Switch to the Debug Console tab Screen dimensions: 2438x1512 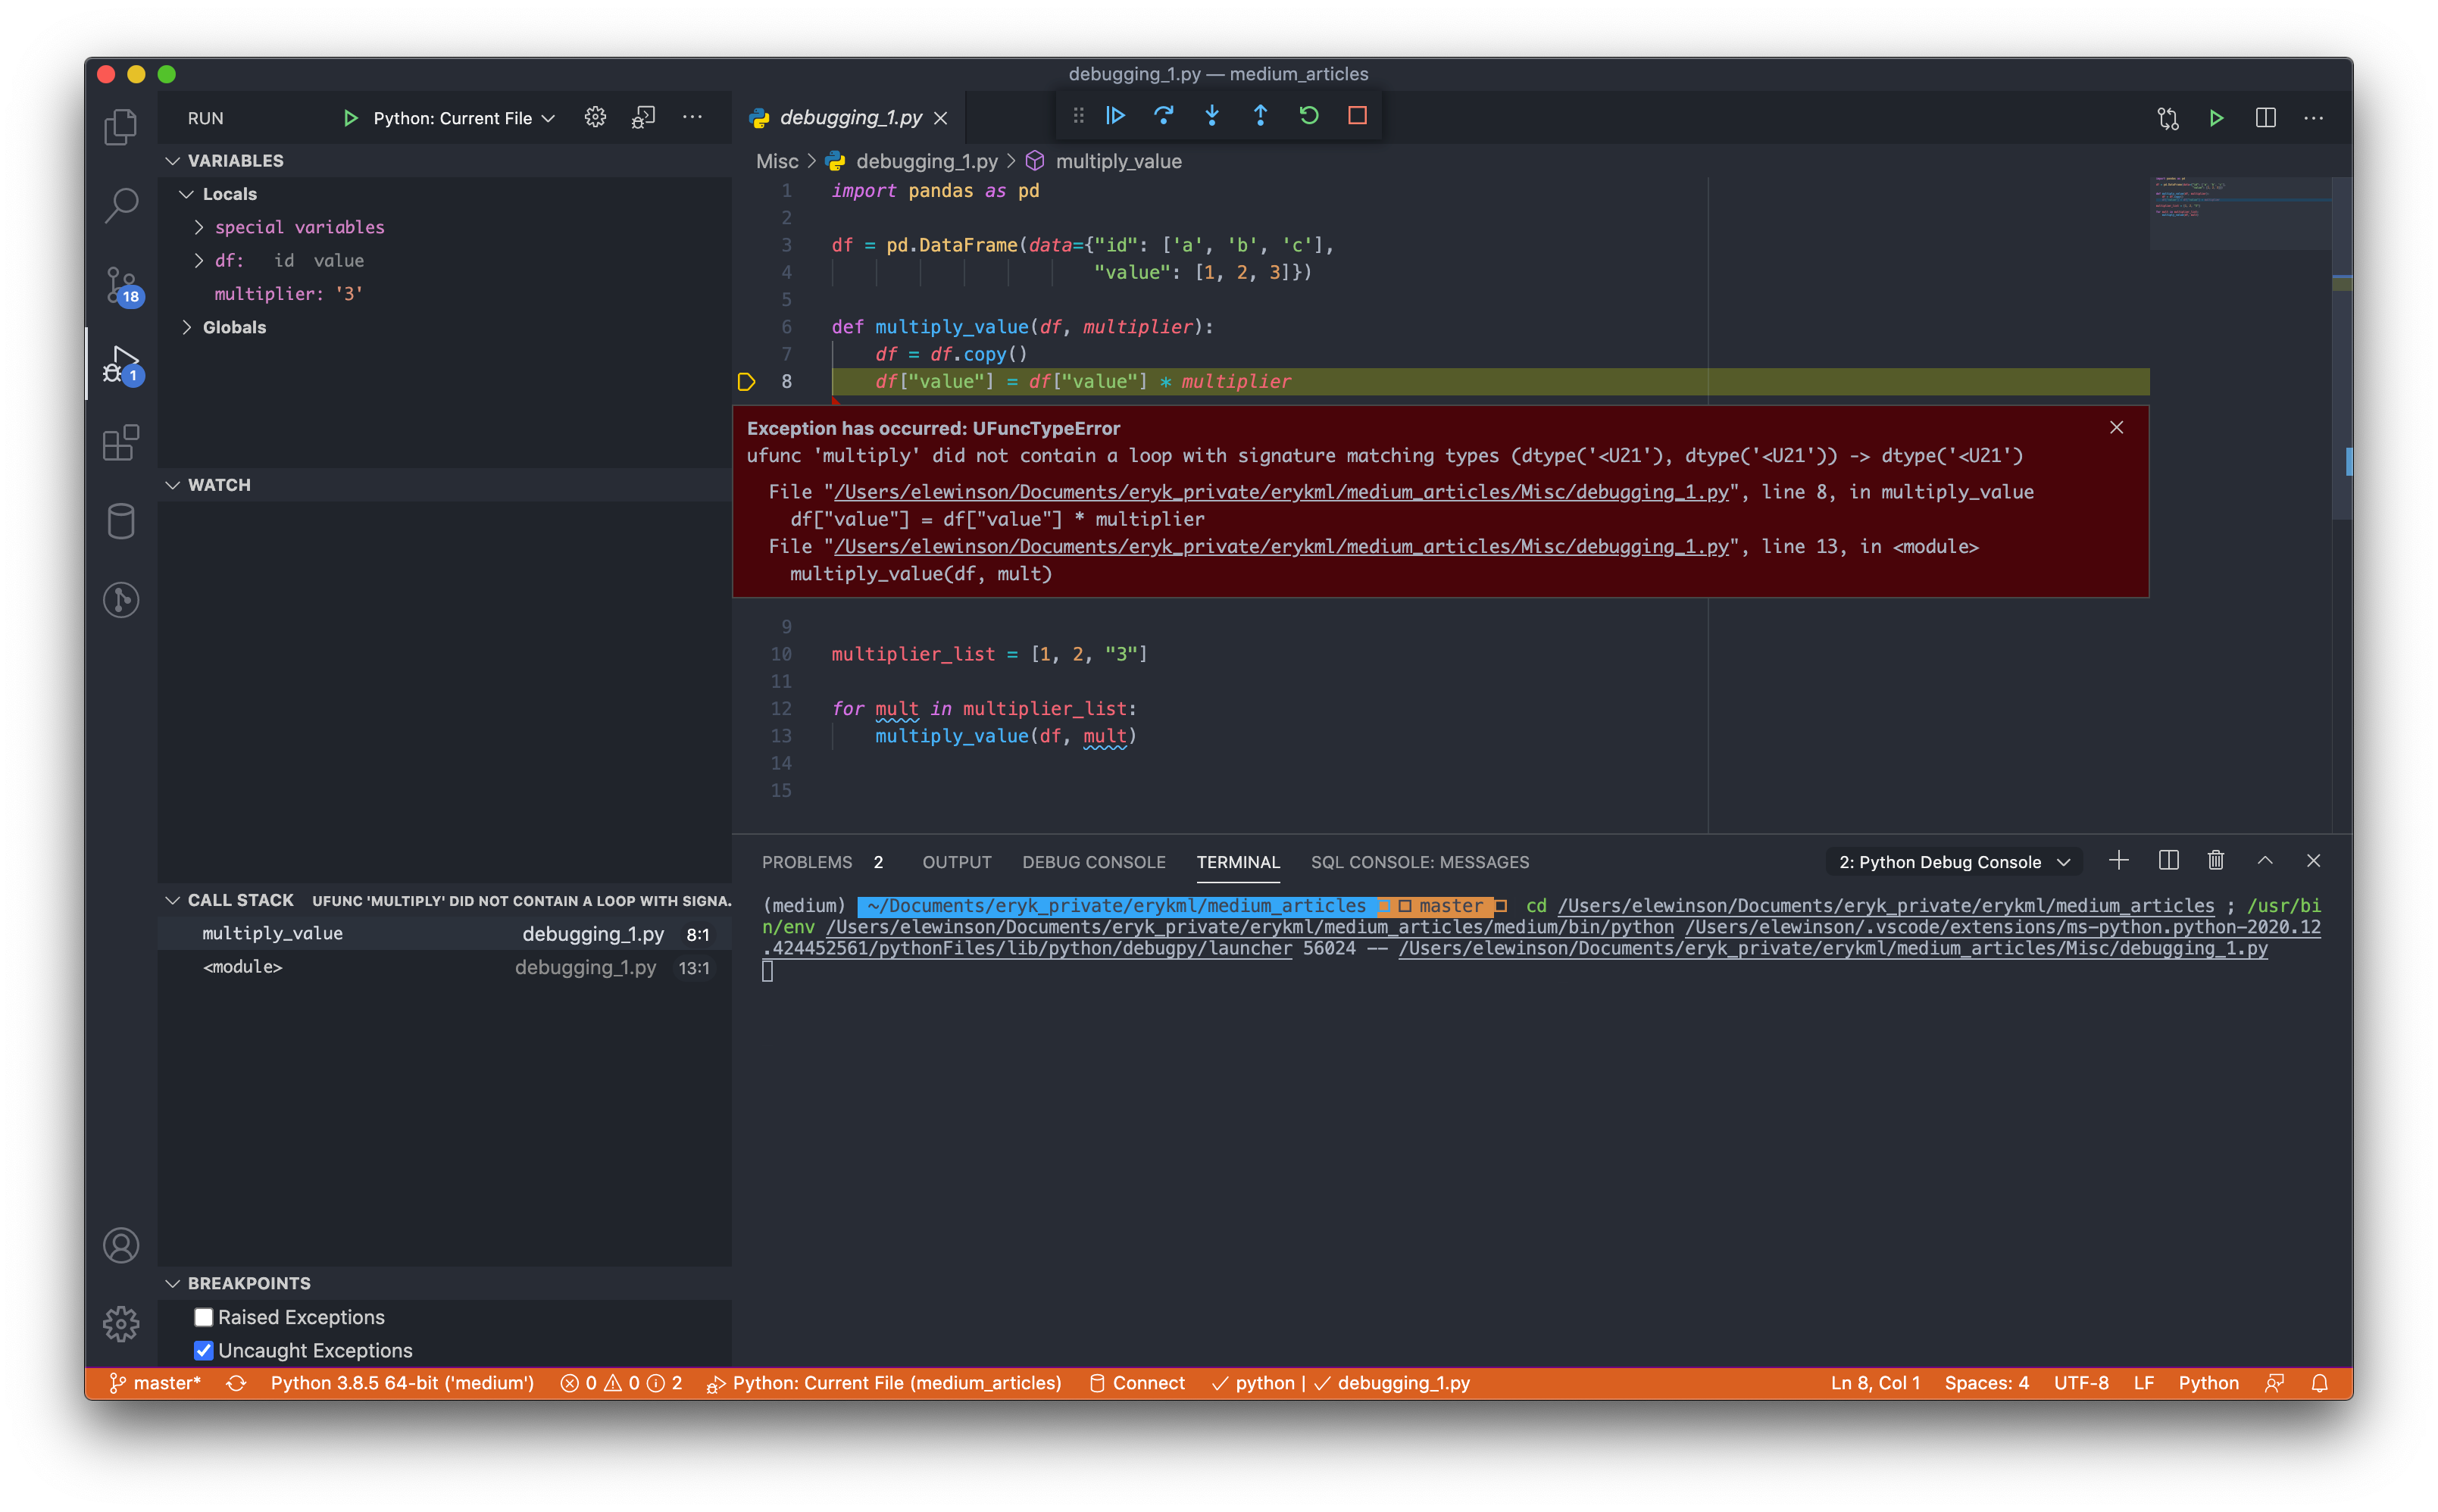pos(1093,862)
